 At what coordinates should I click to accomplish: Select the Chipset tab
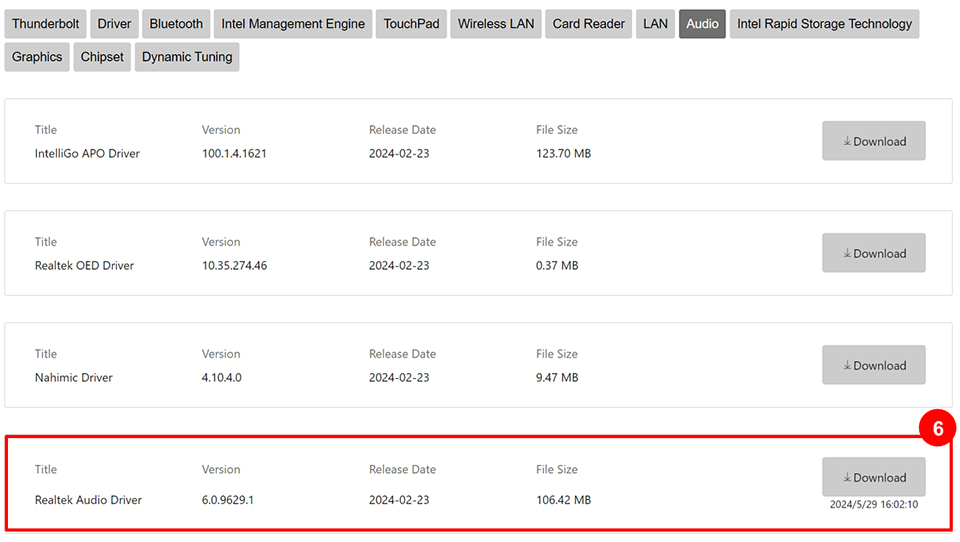(102, 57)
